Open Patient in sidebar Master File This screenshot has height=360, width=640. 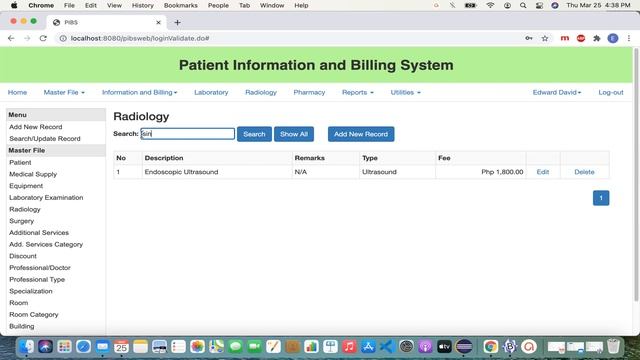[20, 162]
